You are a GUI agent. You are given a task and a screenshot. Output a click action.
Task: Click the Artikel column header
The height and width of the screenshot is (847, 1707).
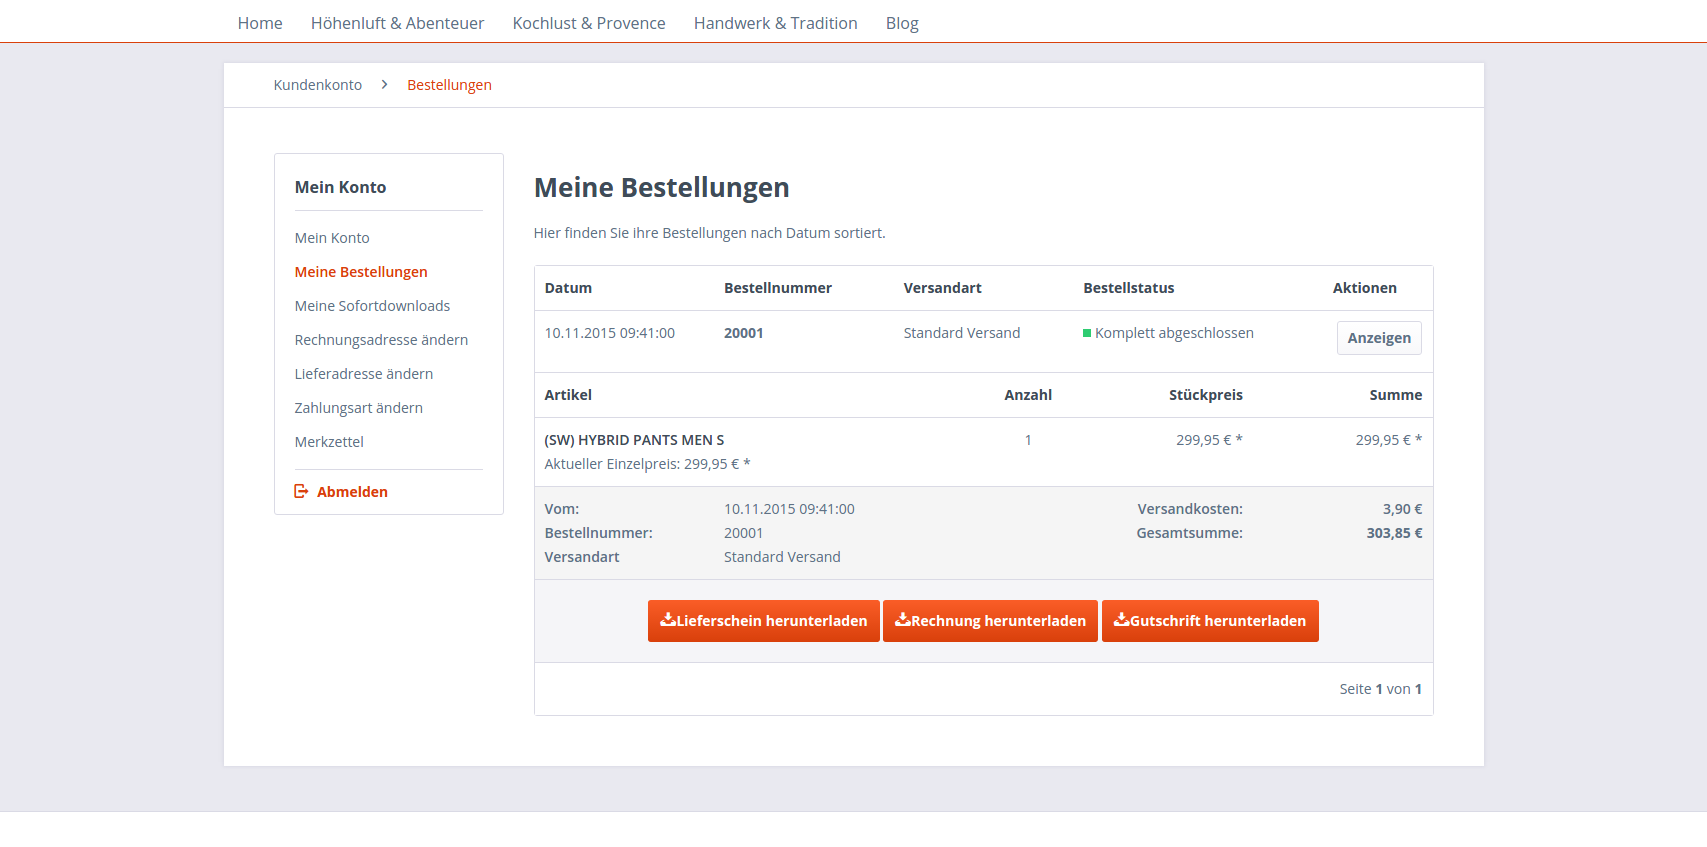tap(568, 395)
